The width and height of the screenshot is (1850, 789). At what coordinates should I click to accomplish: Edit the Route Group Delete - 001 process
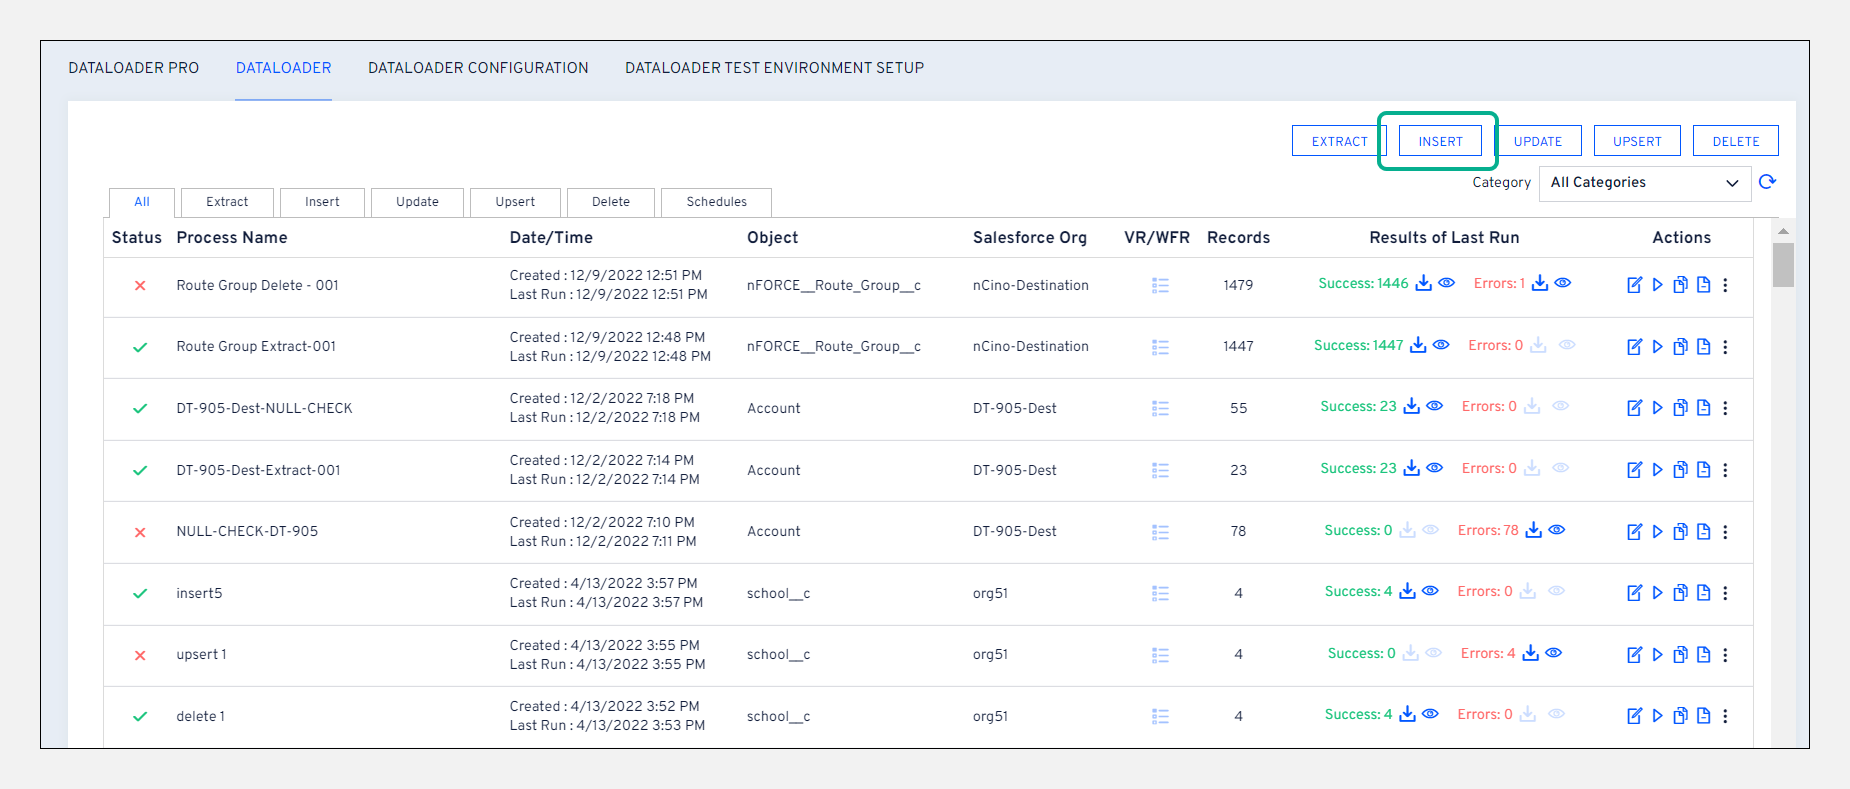click(1634, 285)
